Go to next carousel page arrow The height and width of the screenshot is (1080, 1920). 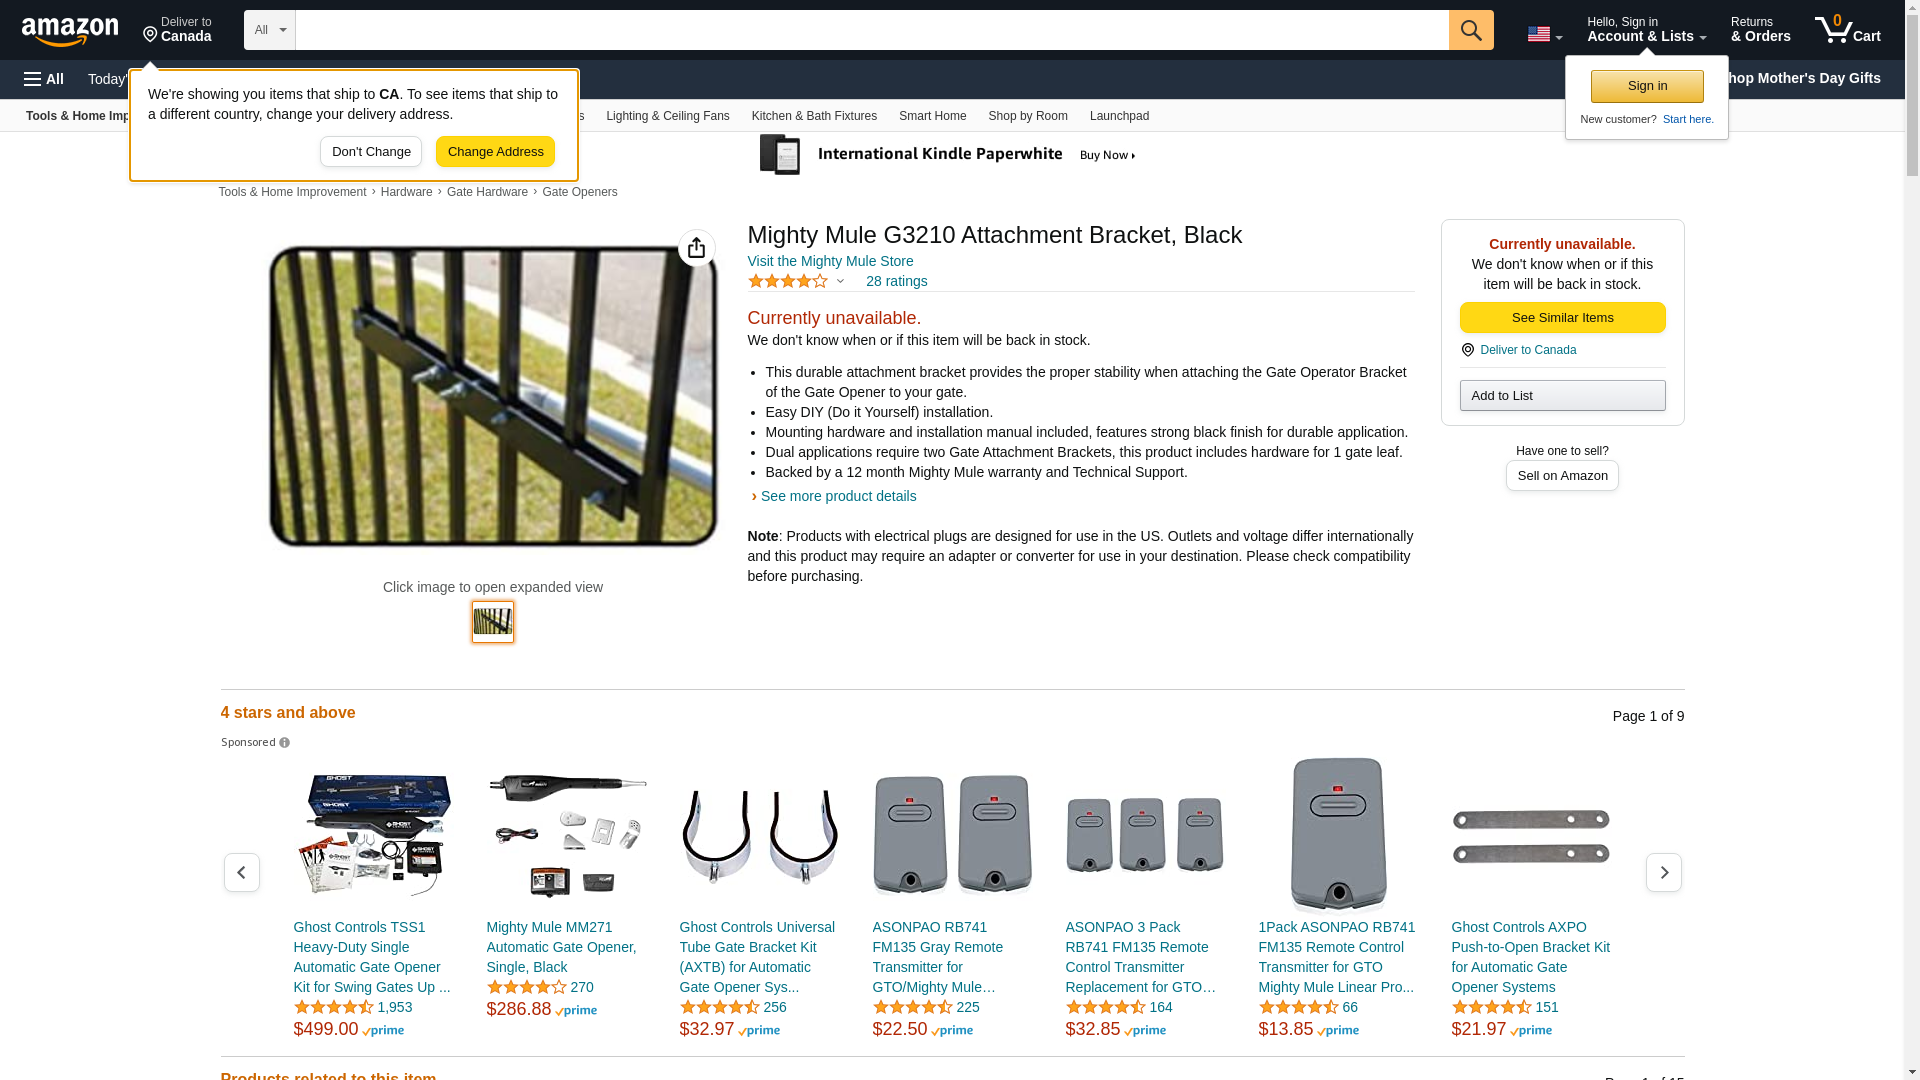[1663, 873]
